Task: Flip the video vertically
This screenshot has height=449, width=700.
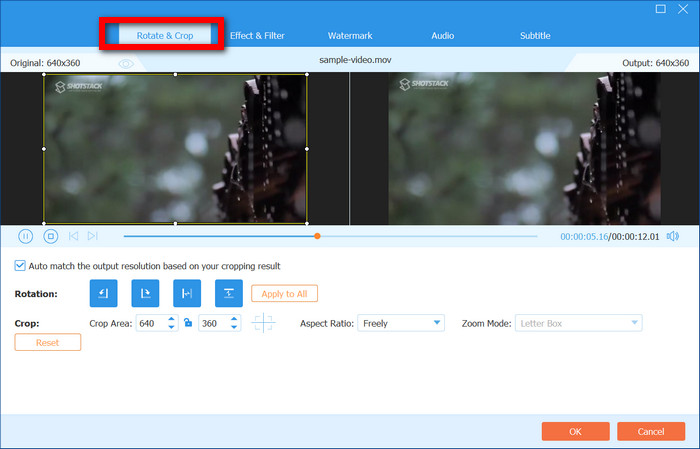Action: 229,293
